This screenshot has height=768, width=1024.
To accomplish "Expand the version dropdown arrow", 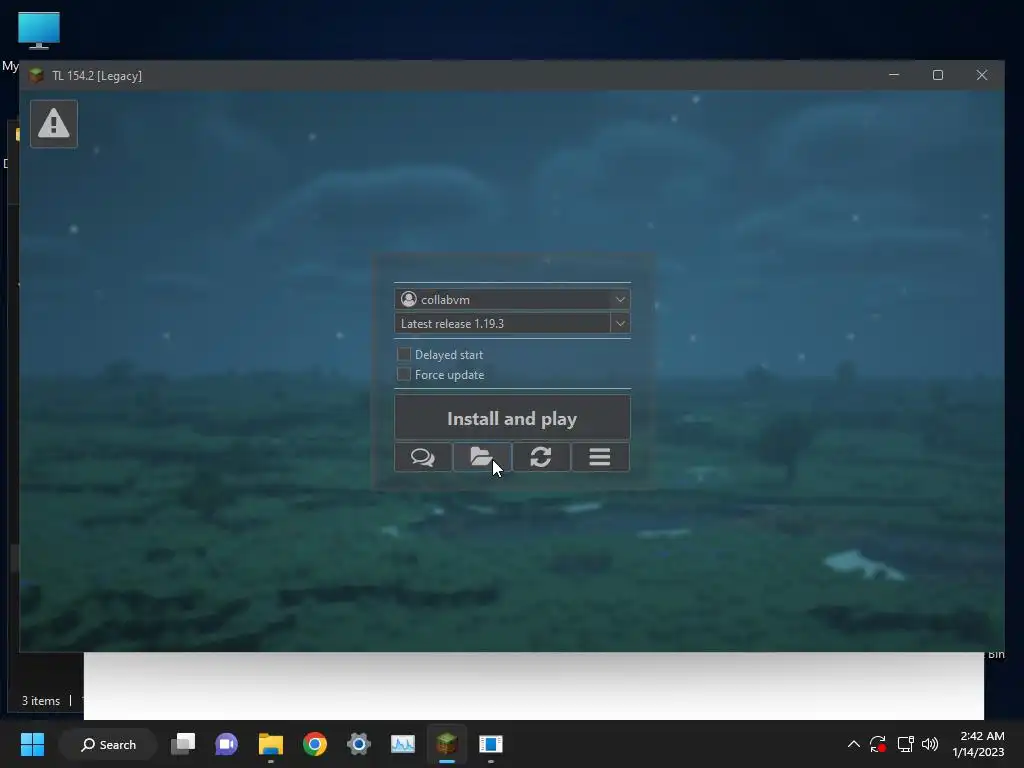I will (x=620, y=323).
